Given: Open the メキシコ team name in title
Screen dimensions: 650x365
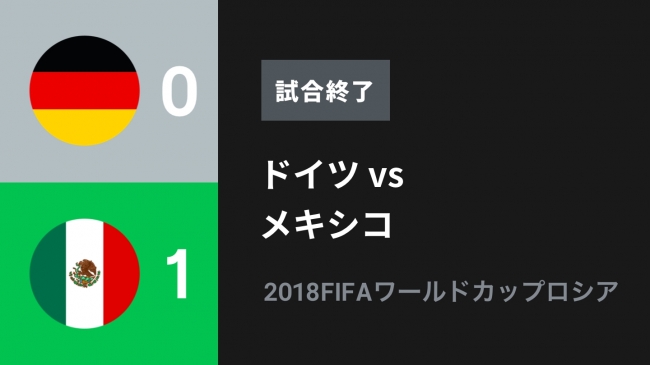Looking at the screenshot, I should (x=327, y=224).
